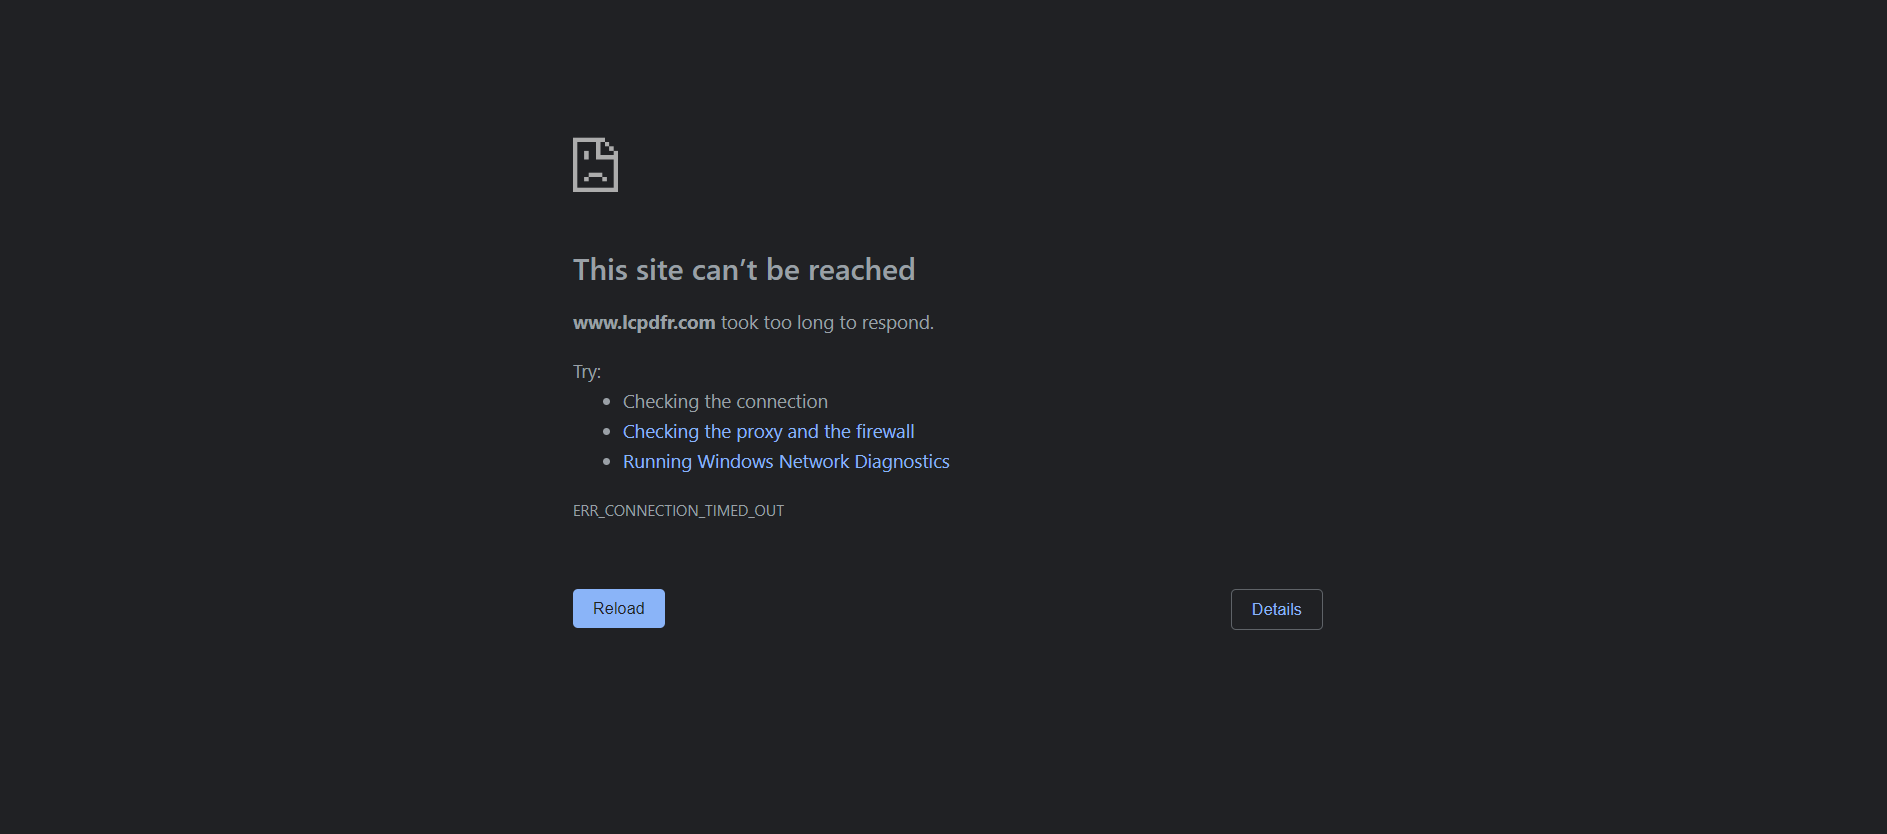The image size is (1887, 834).
Task: Open Checking the proxy and the firewall link
Action: pos(768,431)
